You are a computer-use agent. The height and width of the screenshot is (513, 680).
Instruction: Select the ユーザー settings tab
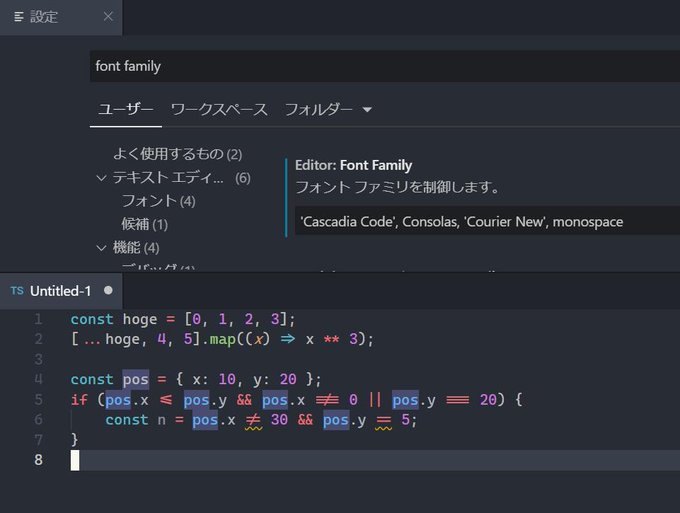126,109
